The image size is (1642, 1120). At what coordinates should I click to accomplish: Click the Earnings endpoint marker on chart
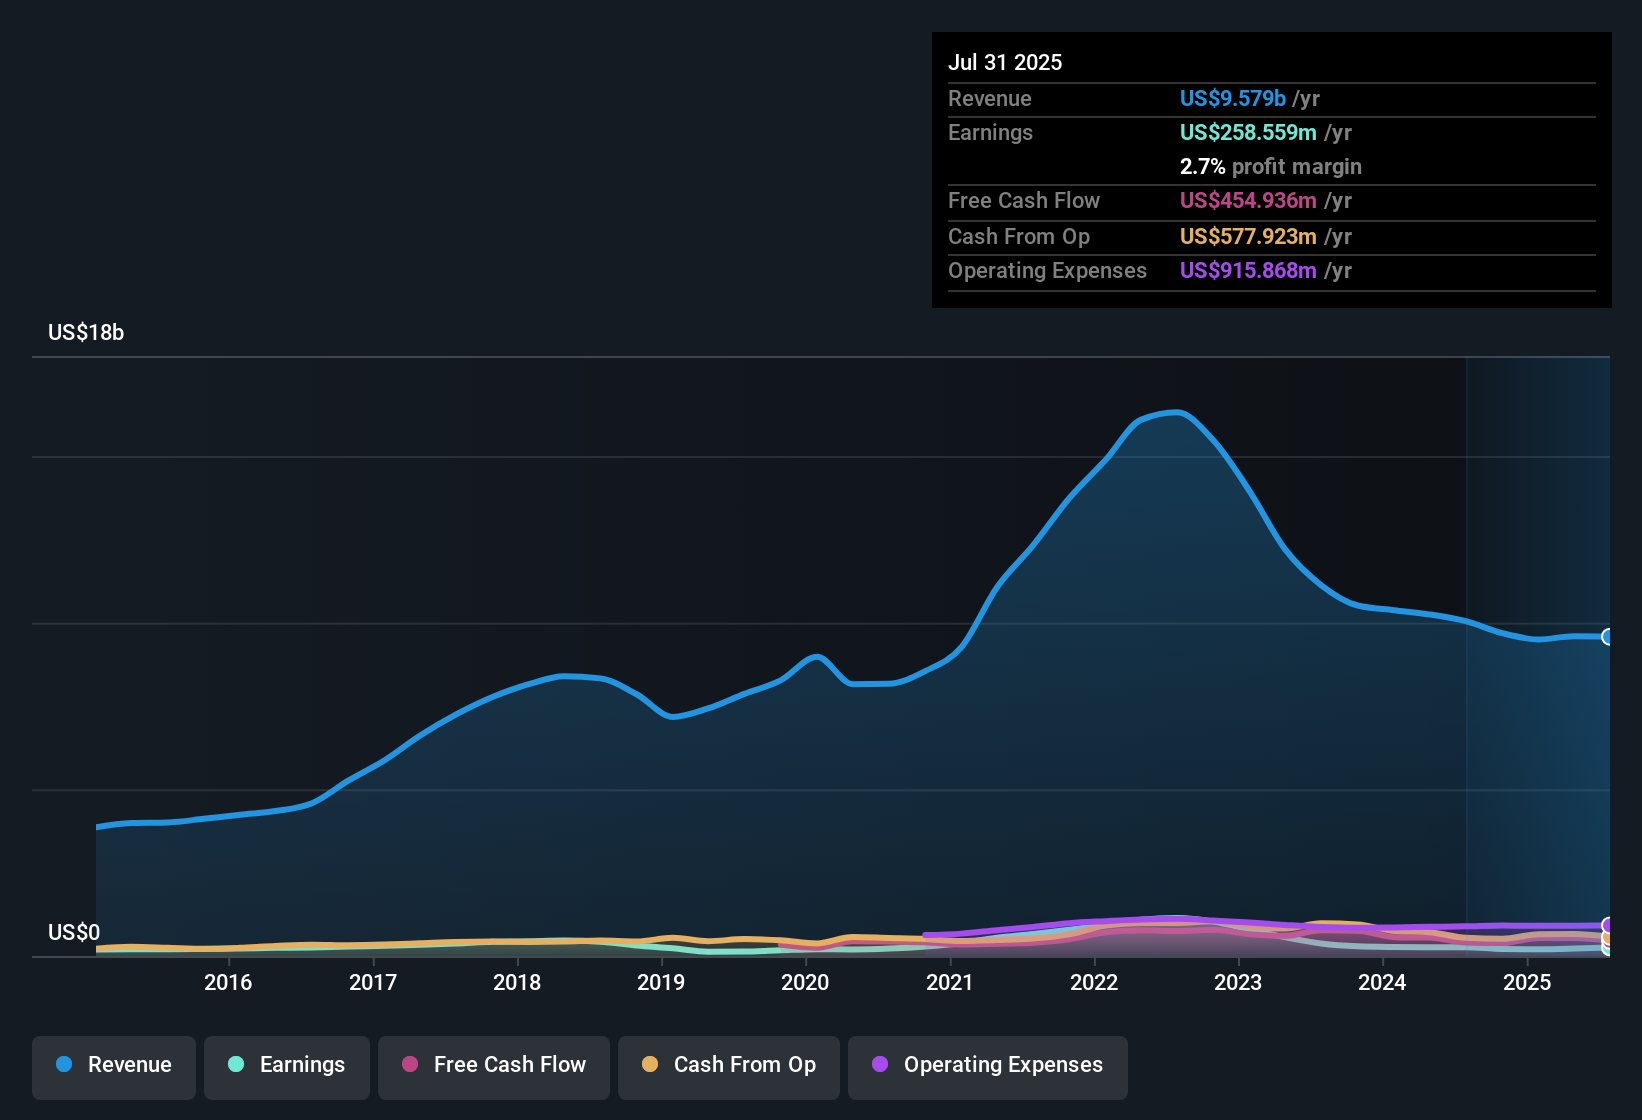[x=1606, y=950]
